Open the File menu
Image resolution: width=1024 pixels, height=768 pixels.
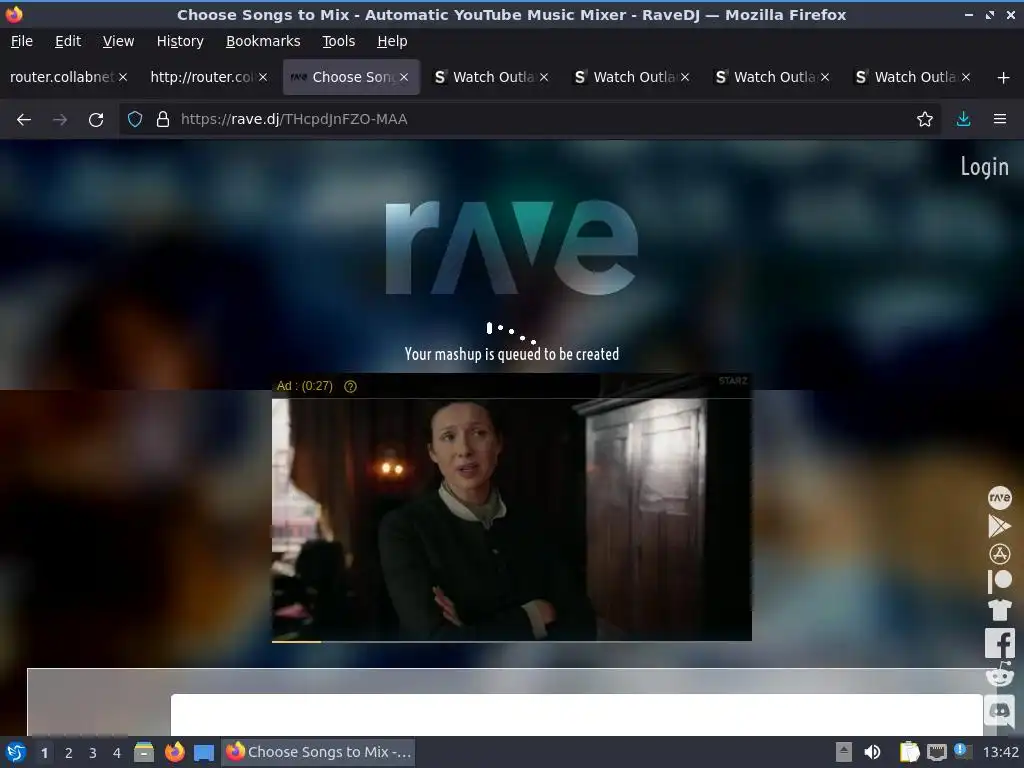click(x=22, y=41)
